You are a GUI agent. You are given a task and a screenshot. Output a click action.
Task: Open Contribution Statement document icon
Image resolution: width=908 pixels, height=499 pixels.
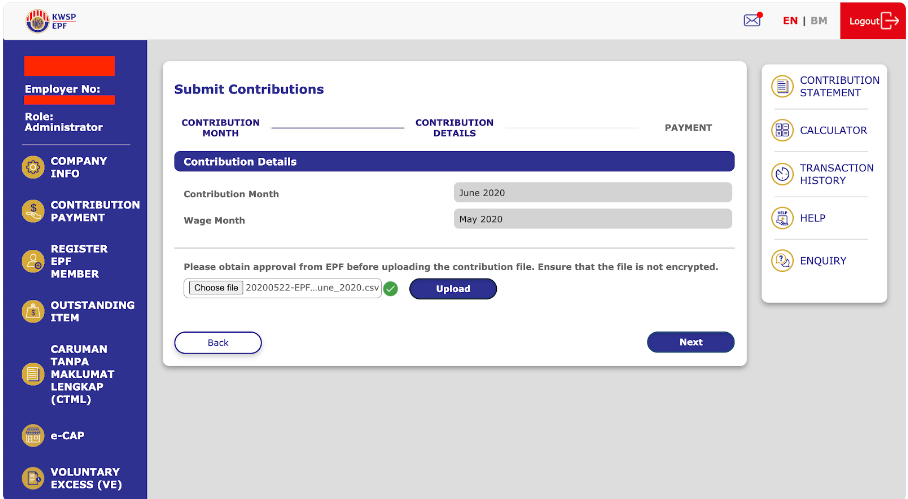click(x=782, y=86)
